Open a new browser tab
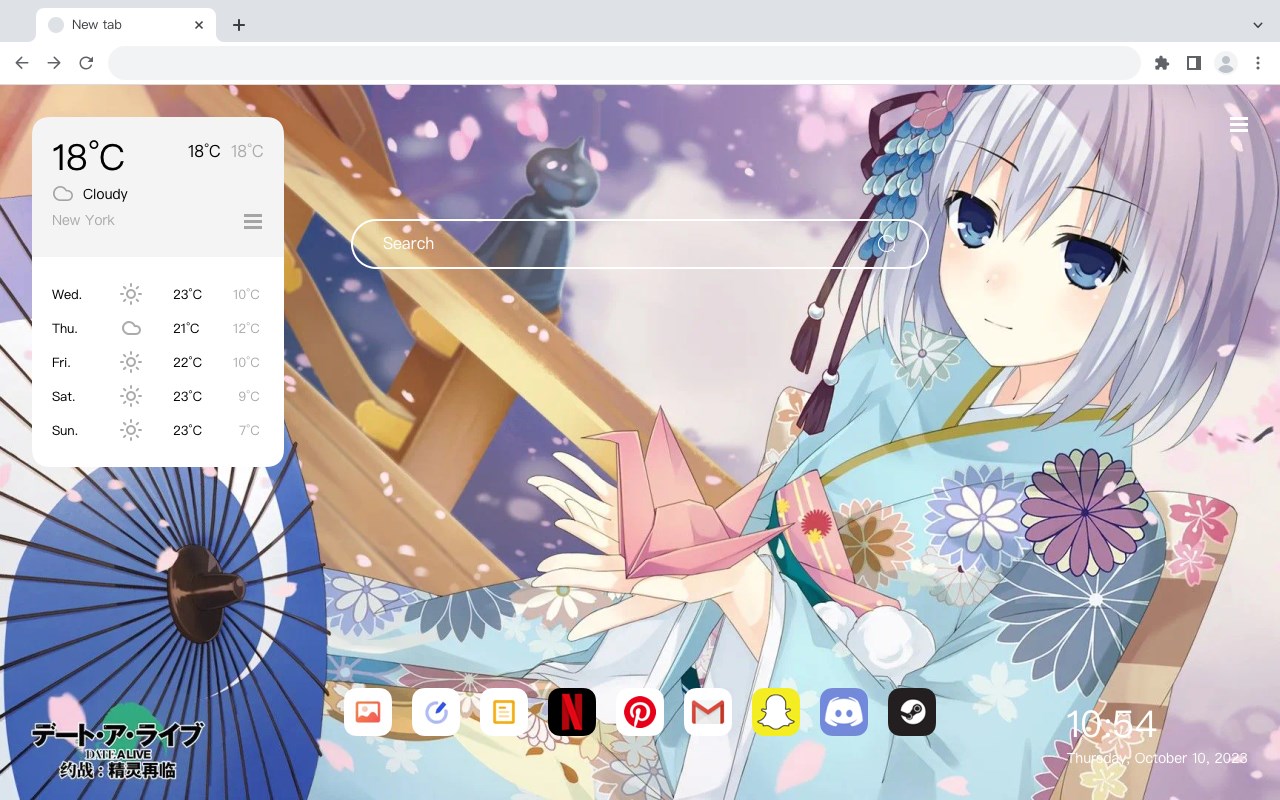Image resolution: width=1280 pixels, height=800 pixels. (238, 25)
